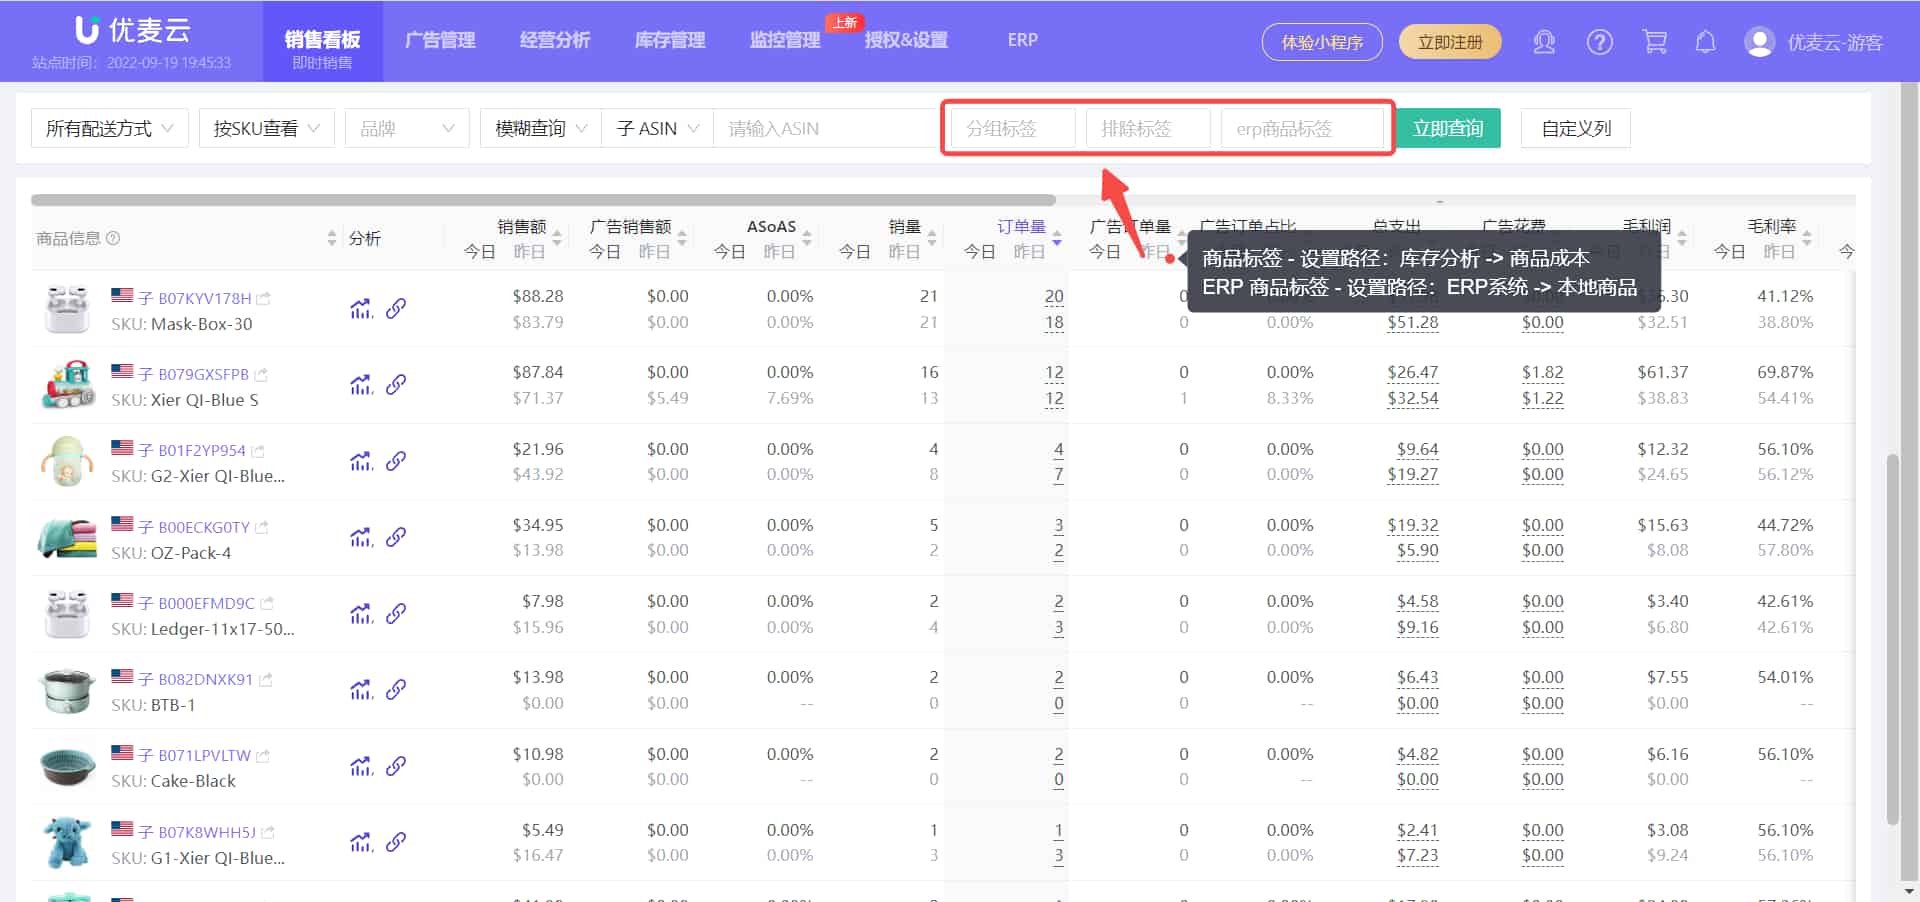
Task: Open the 子 ASIN dropdown selector
Action: pyautogui.click(x=655, y=128)
